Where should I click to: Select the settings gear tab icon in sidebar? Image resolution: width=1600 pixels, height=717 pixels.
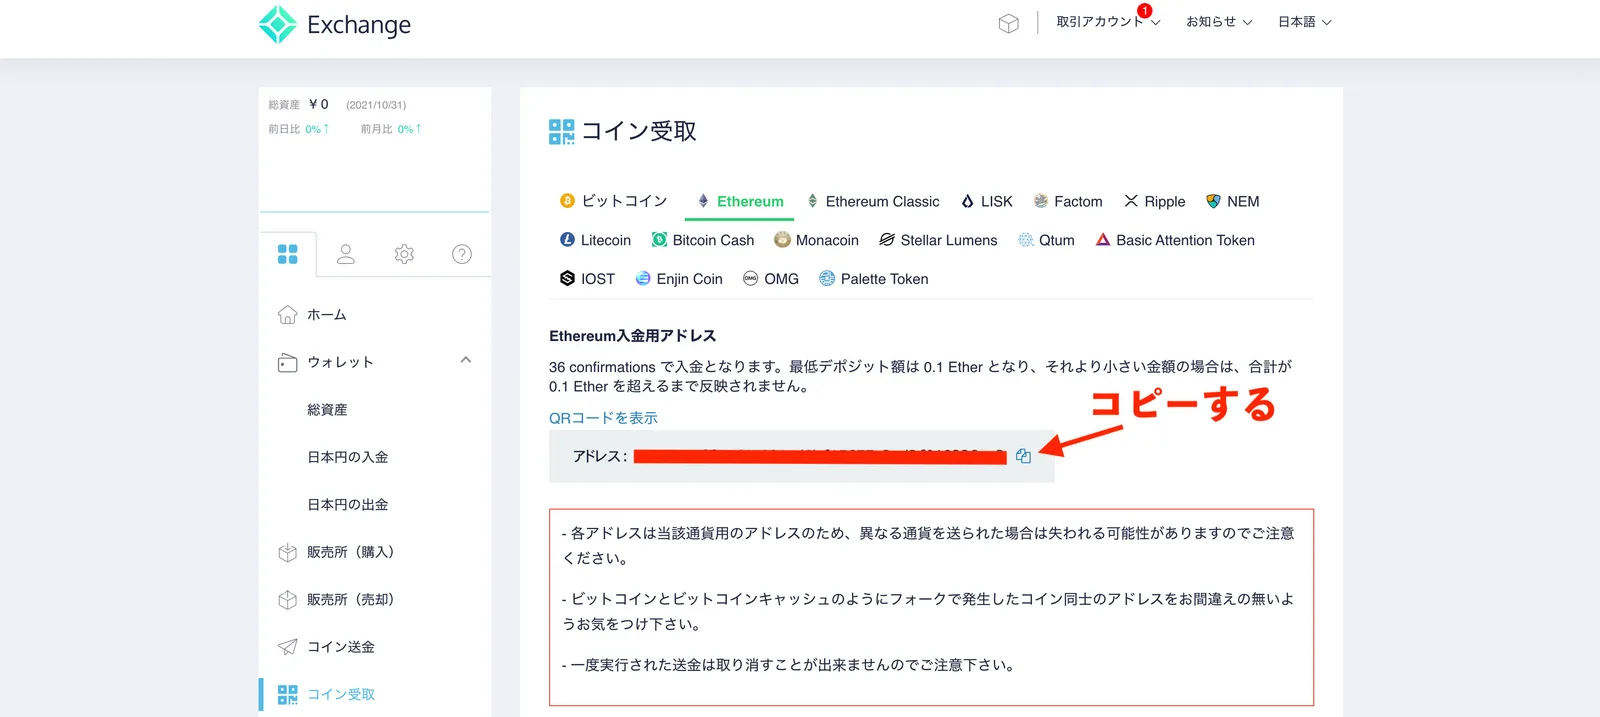point(404,254)
